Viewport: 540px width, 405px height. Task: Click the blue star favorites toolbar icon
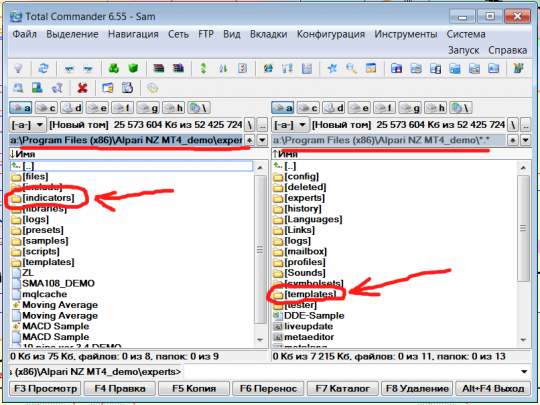pos(332,68)
